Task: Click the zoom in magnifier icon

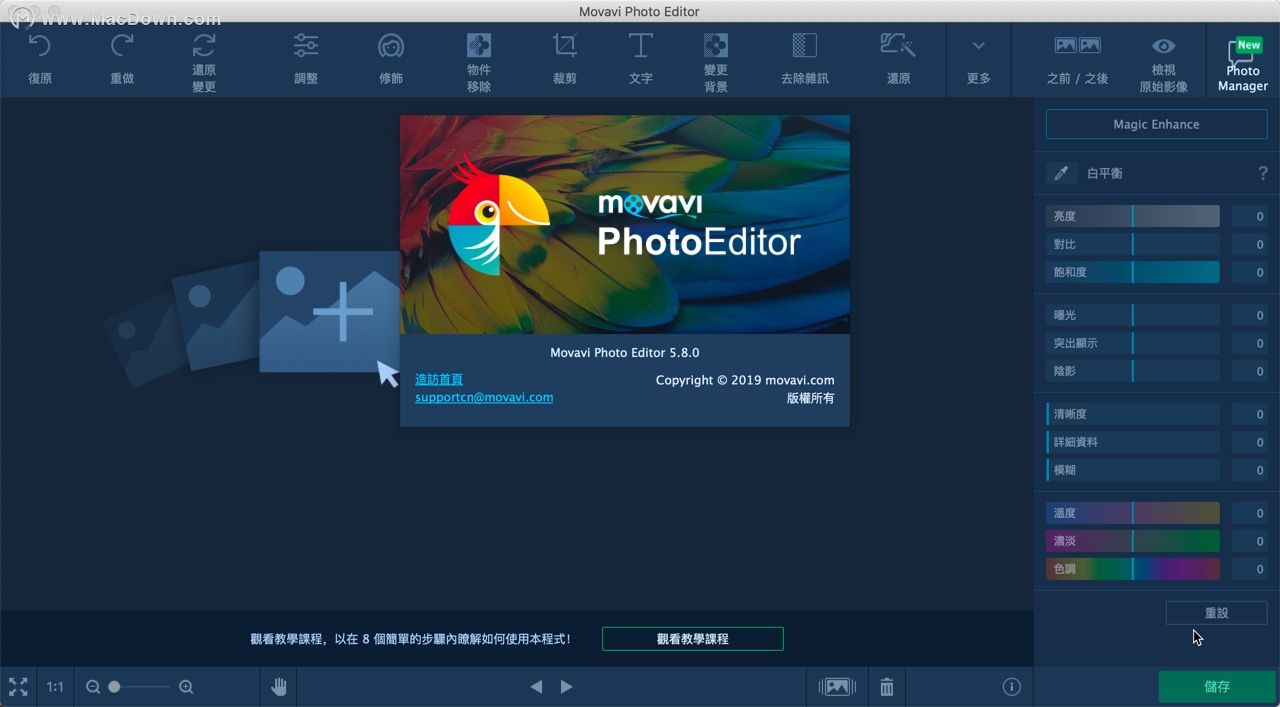Action: (186, 687)
